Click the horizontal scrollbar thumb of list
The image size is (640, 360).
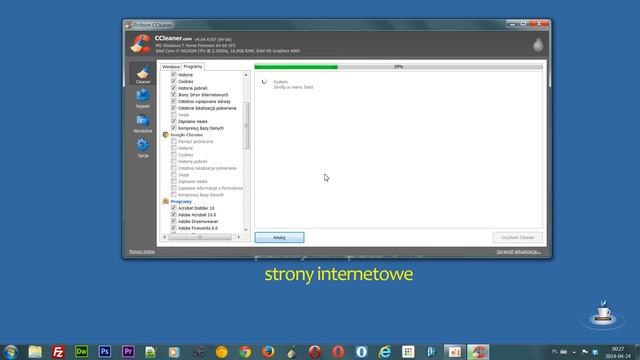(200, 237)
